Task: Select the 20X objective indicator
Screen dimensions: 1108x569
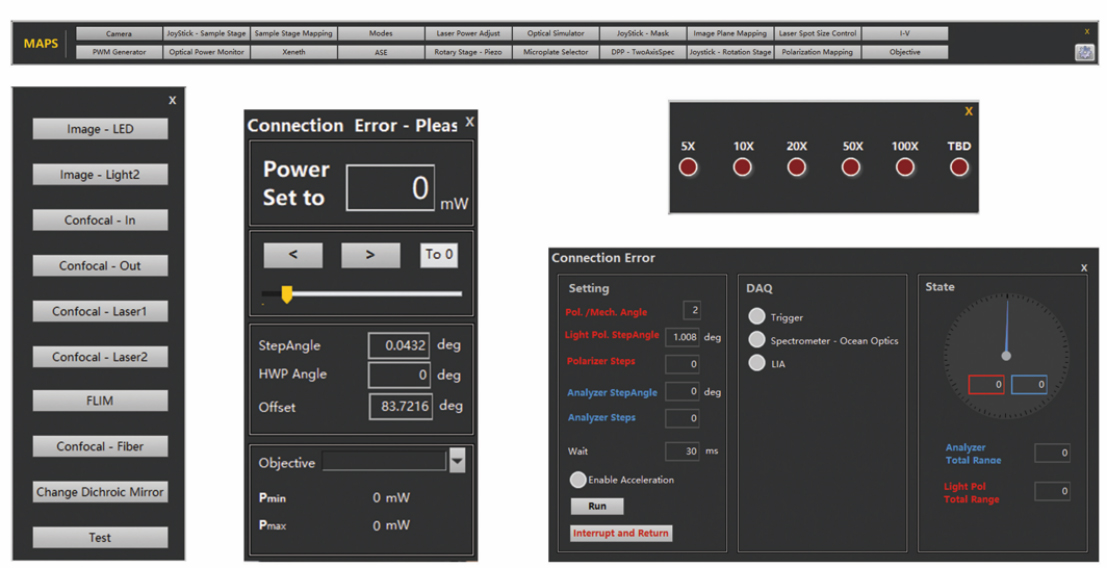Action: coord(796,168)
